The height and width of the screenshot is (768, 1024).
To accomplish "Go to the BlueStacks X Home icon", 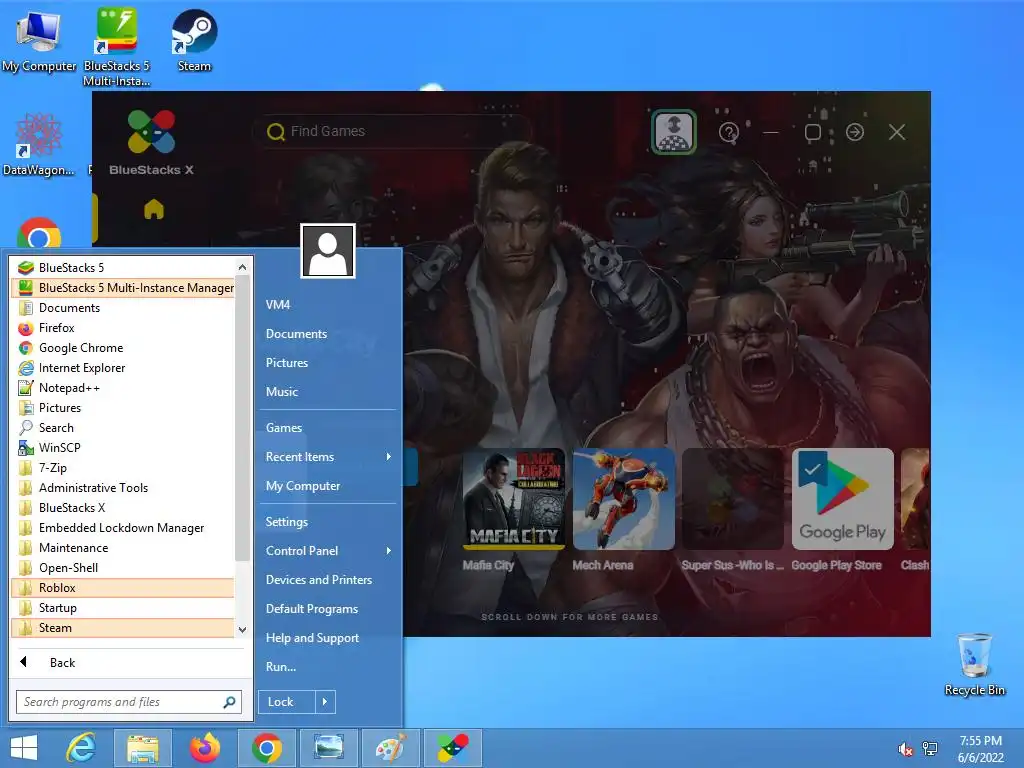I will click(153, 210).
